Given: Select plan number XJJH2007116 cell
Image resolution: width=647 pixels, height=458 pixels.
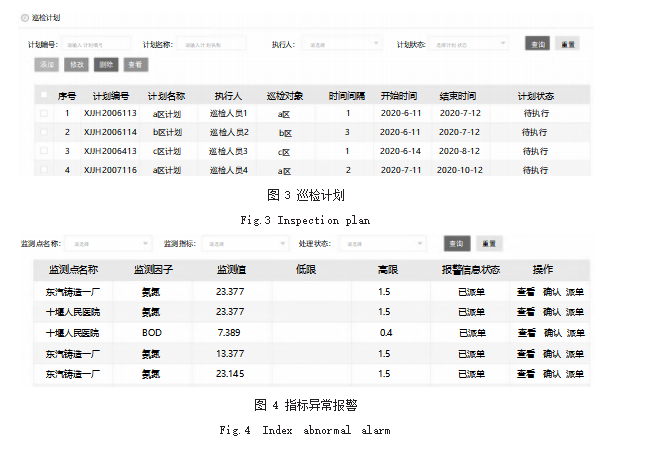Looking at the screenshot, I should [110, 170].
